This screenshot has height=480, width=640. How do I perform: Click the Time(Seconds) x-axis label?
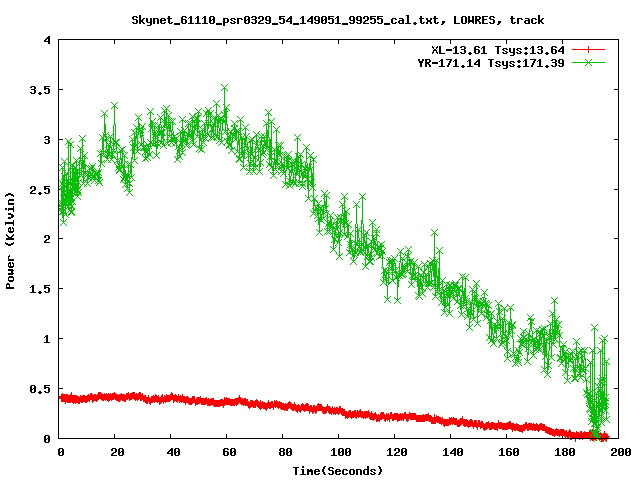click(x=337, y=470)
